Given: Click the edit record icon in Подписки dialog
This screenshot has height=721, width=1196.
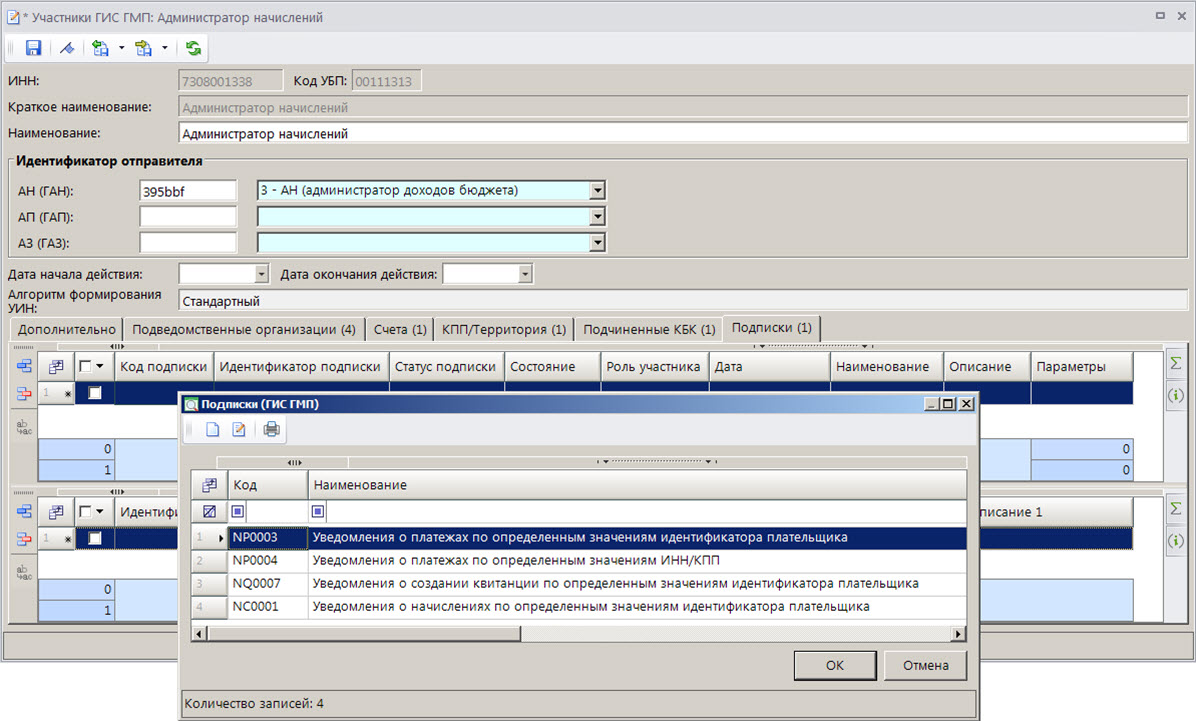Looking at the screenshot, I should point(239,430).
